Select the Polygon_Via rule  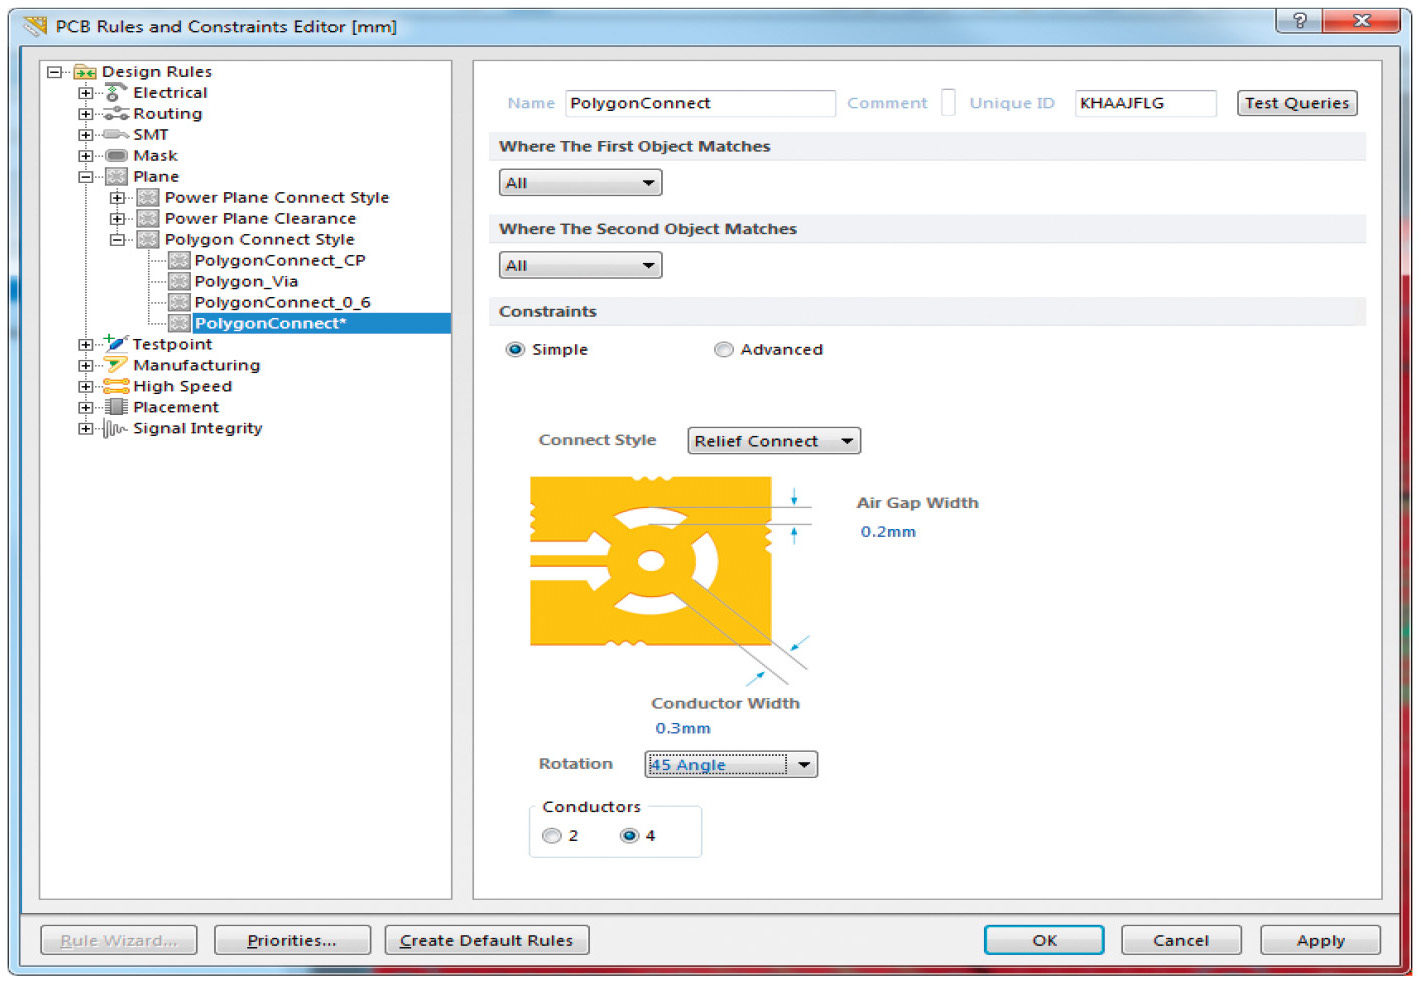pos(246,281)
